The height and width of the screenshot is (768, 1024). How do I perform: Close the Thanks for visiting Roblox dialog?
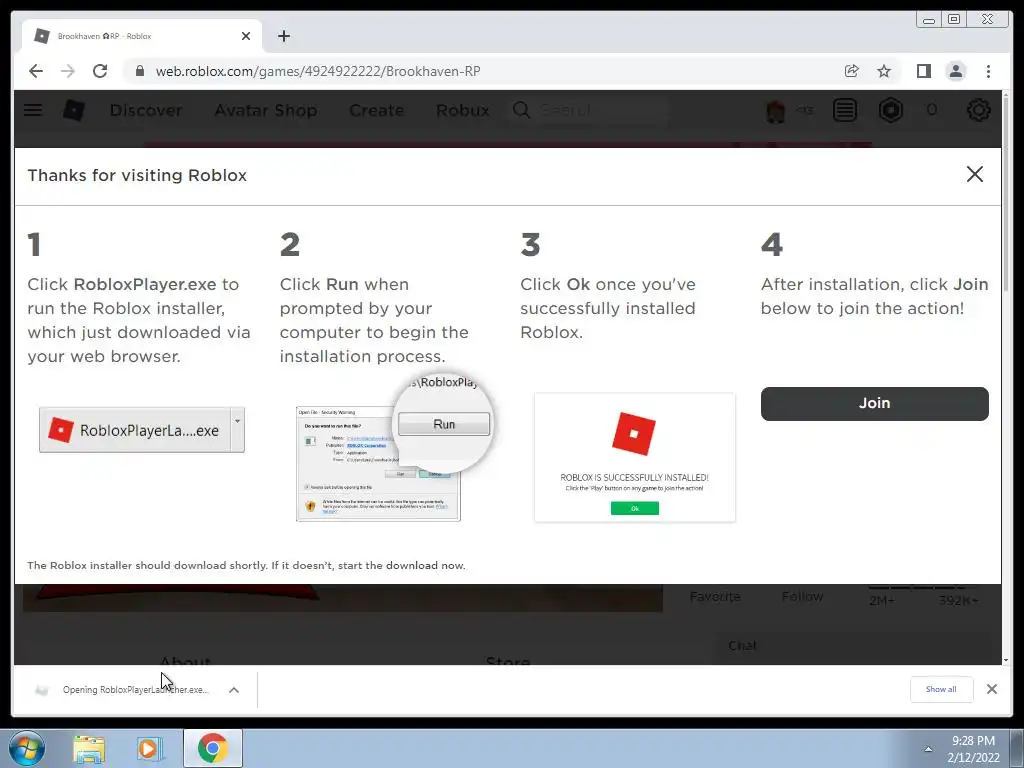974,174
